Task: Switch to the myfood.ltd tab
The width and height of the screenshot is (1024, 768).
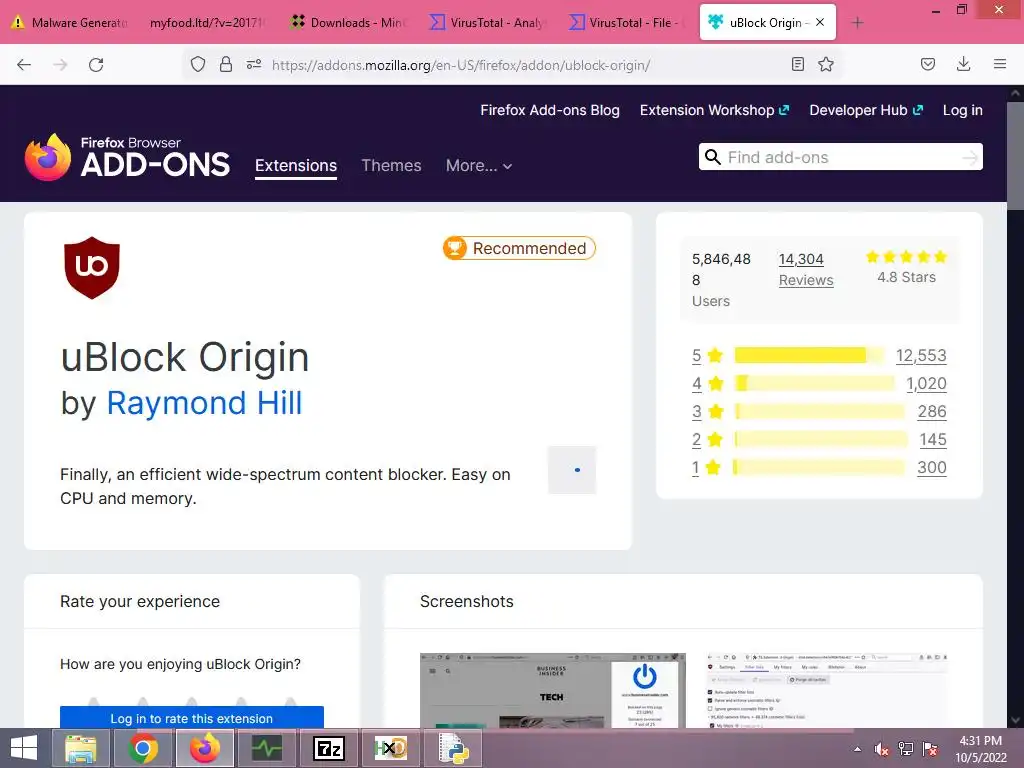Action: [206, 23]
